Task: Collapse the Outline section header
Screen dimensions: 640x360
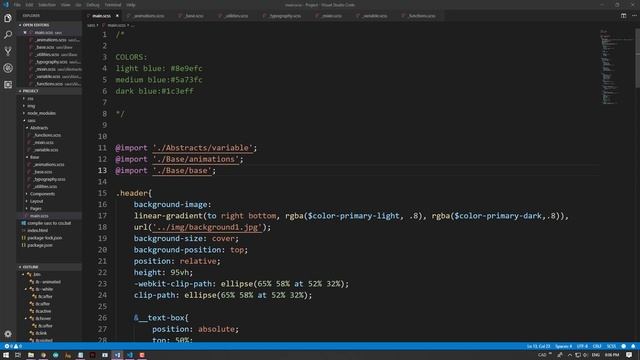Action: pos(49,267)
